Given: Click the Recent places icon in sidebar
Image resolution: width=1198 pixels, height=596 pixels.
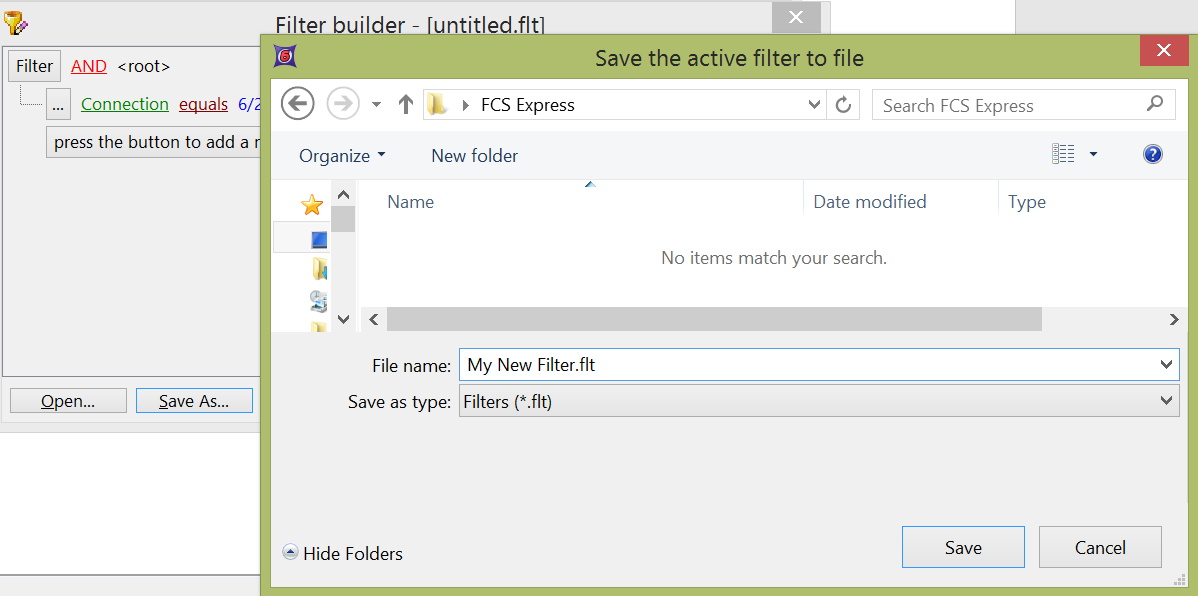Looking at the screenshot, I should [x=319, y=299].
